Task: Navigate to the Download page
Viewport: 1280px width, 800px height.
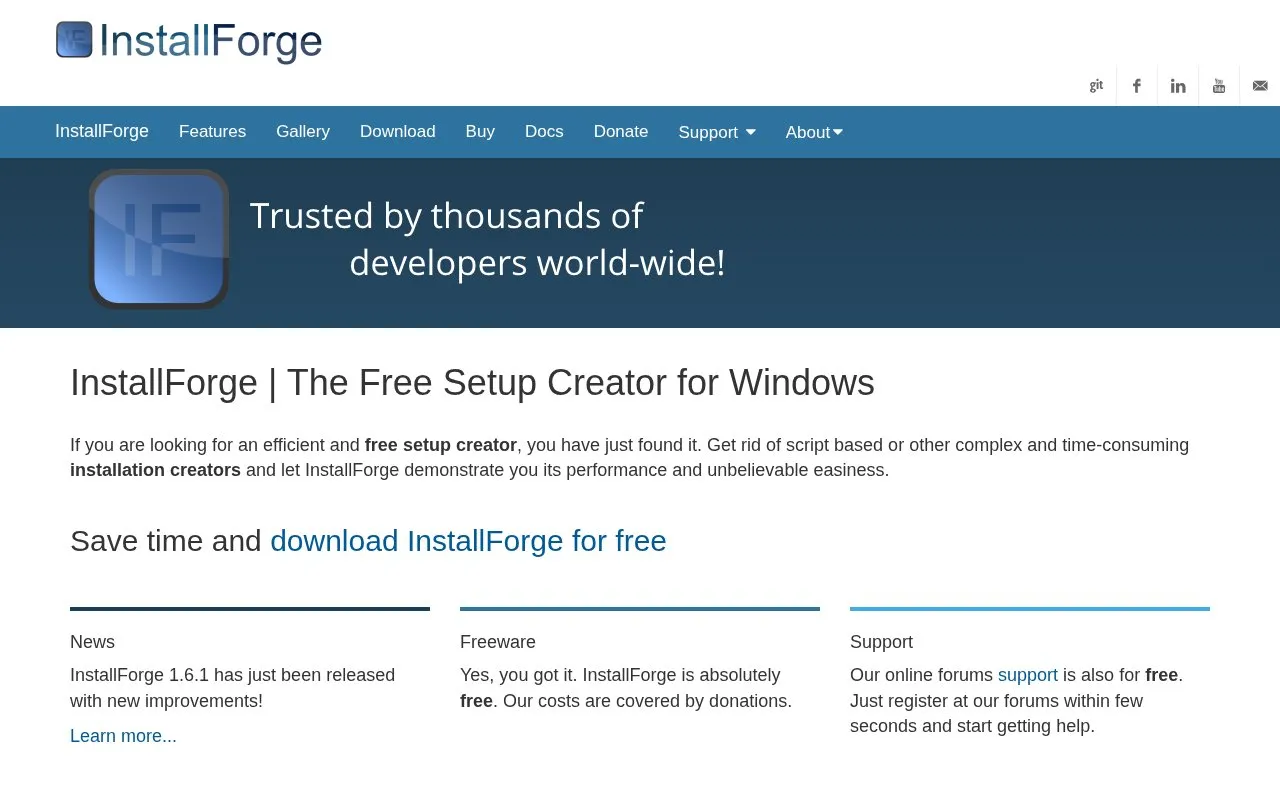Action: click(x=398, y=132)
